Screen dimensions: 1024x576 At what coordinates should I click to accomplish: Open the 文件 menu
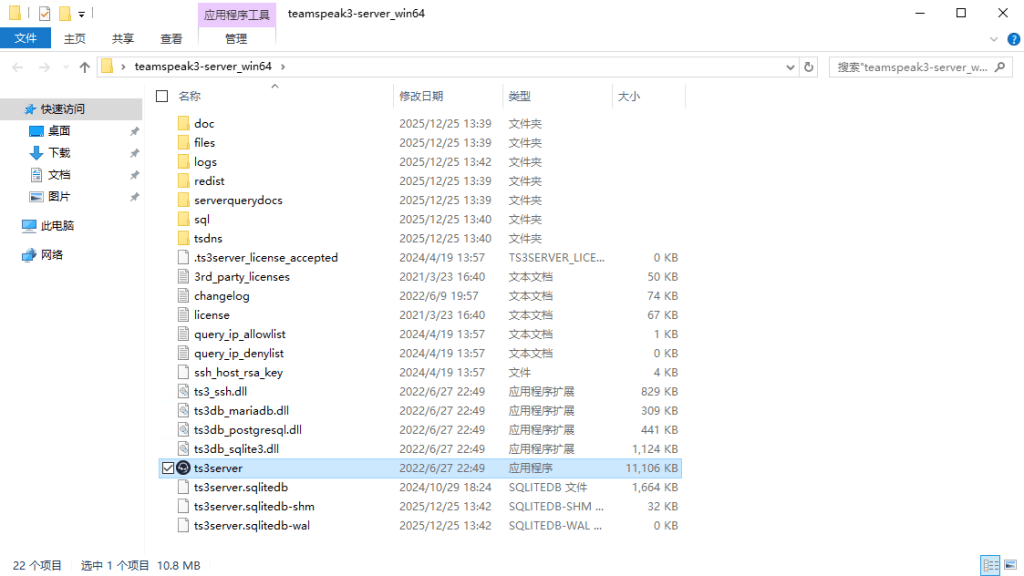click(x=25, y=38)
